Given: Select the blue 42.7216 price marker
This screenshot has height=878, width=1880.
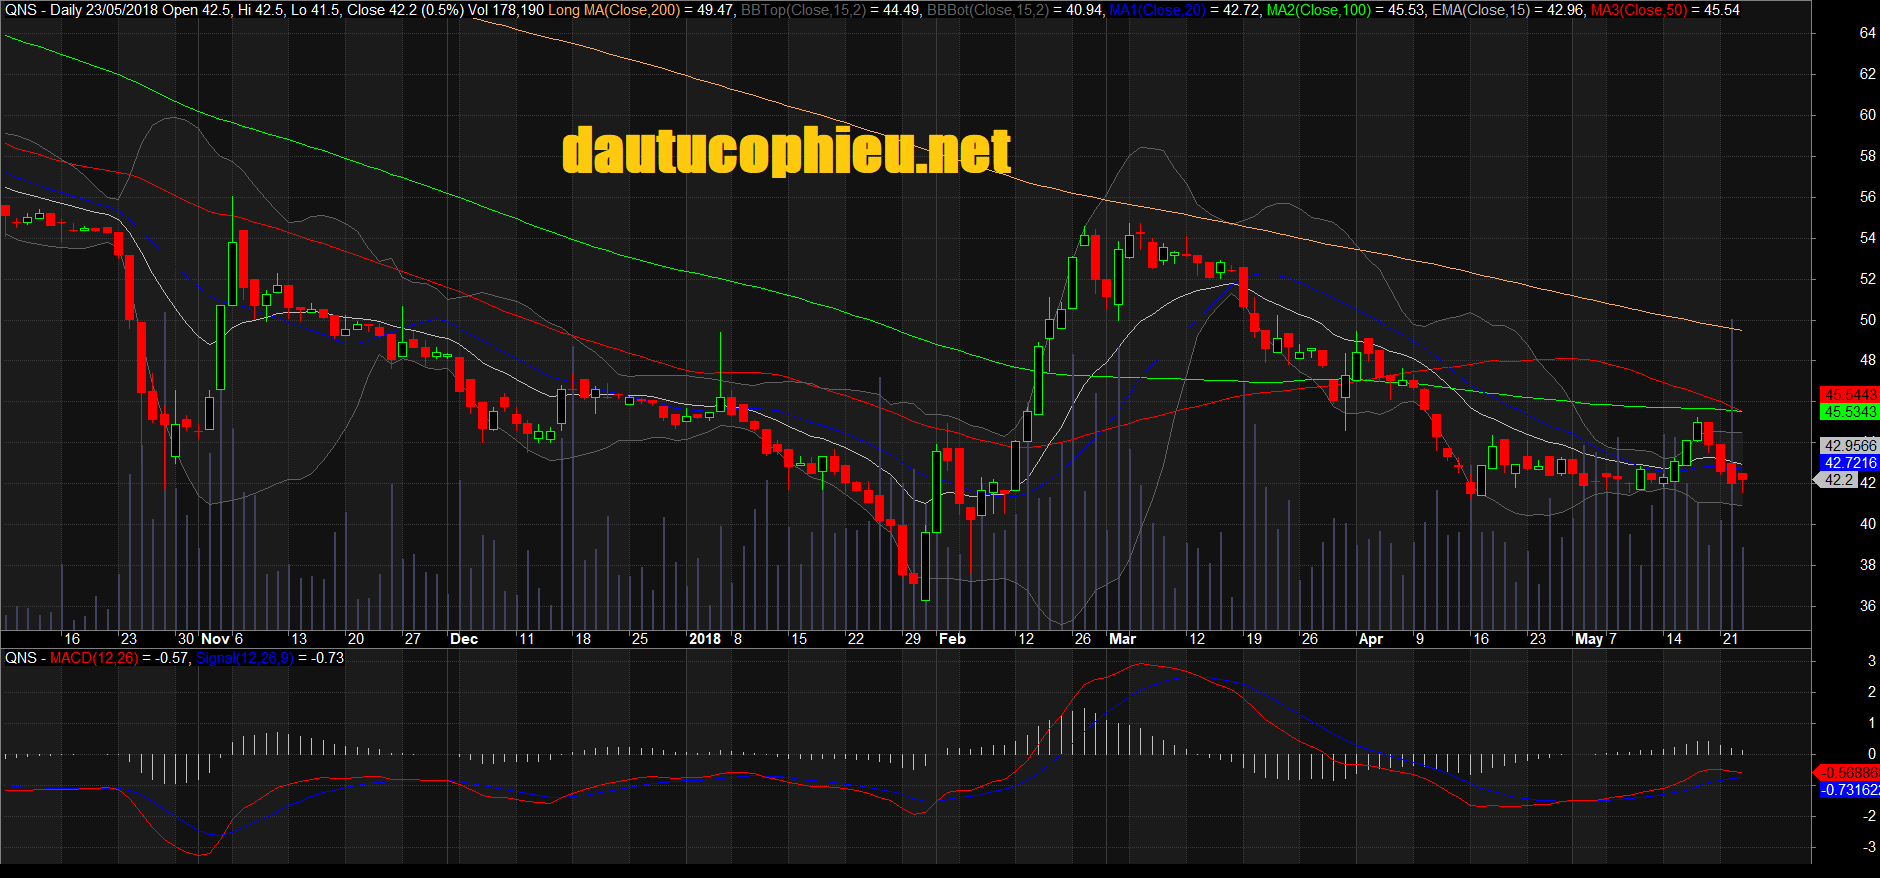Looking at the screenshot, I should pyautogui.click(x=1849, y=463).
